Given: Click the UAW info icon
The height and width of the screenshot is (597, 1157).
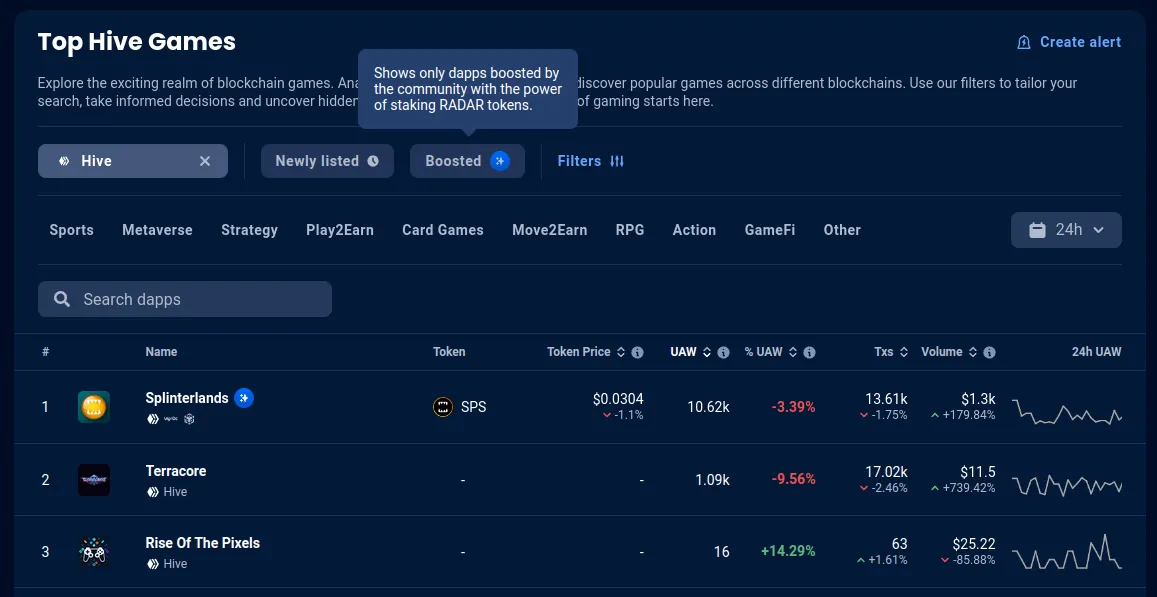Looking at the screenshot, I should (723, 353).
